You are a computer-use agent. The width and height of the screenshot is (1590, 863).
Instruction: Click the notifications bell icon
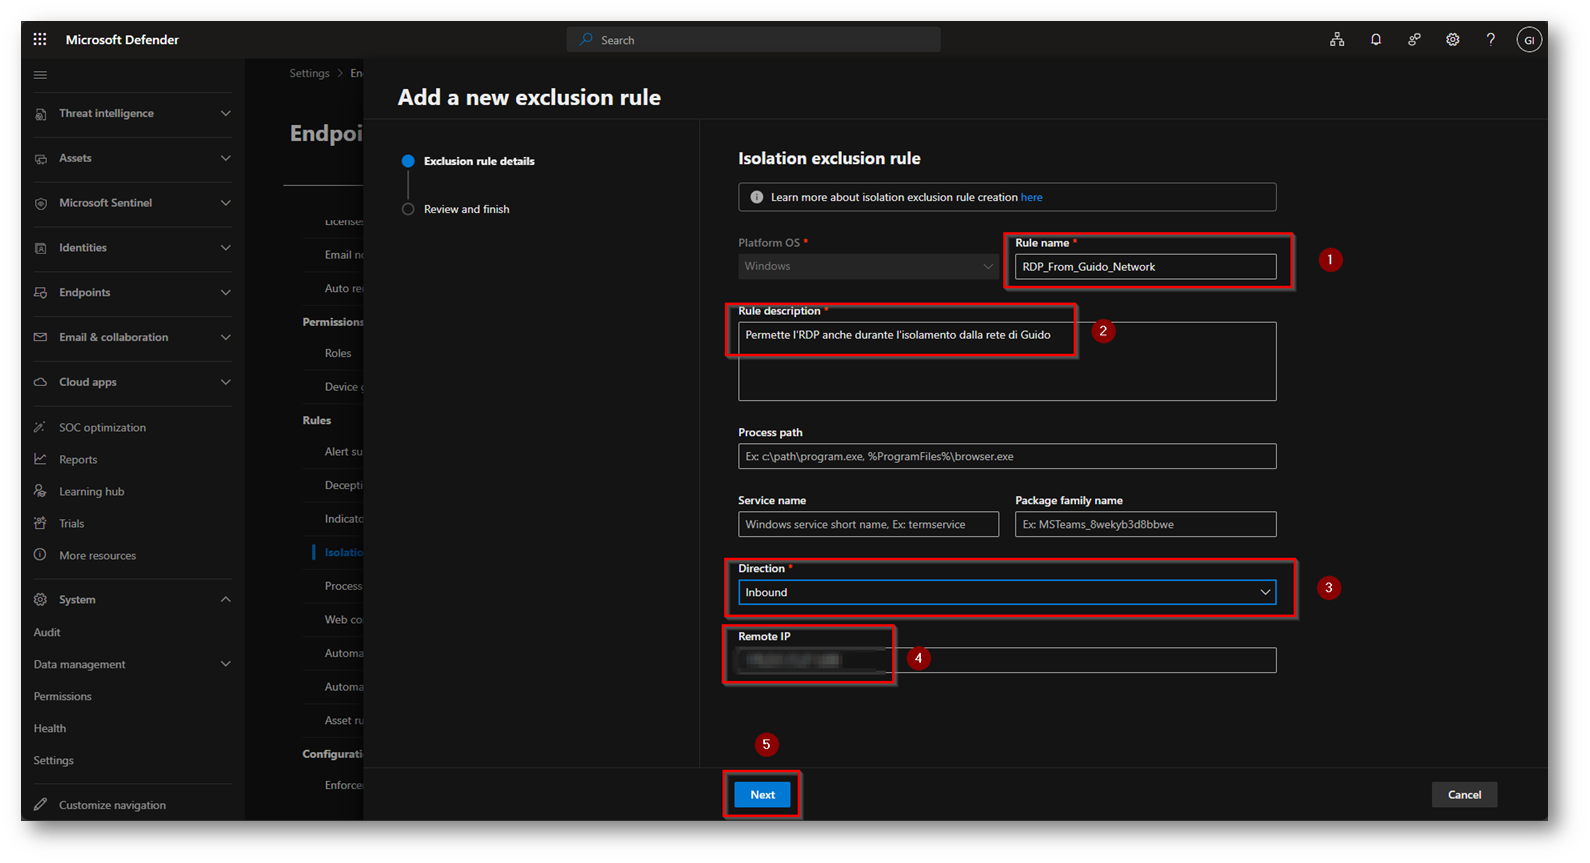[x=1376, y=40]
